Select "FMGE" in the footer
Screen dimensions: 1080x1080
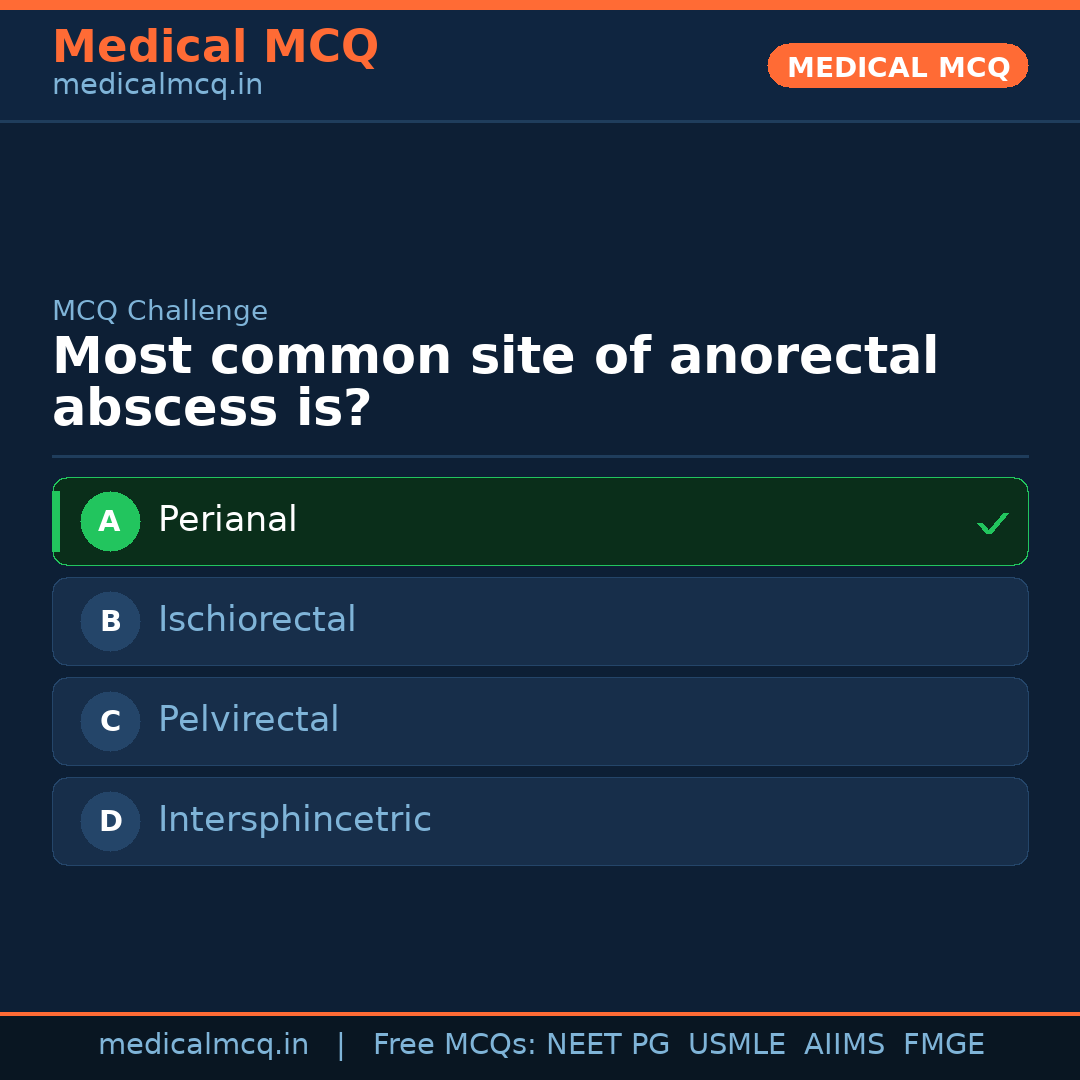[943, 1045]
